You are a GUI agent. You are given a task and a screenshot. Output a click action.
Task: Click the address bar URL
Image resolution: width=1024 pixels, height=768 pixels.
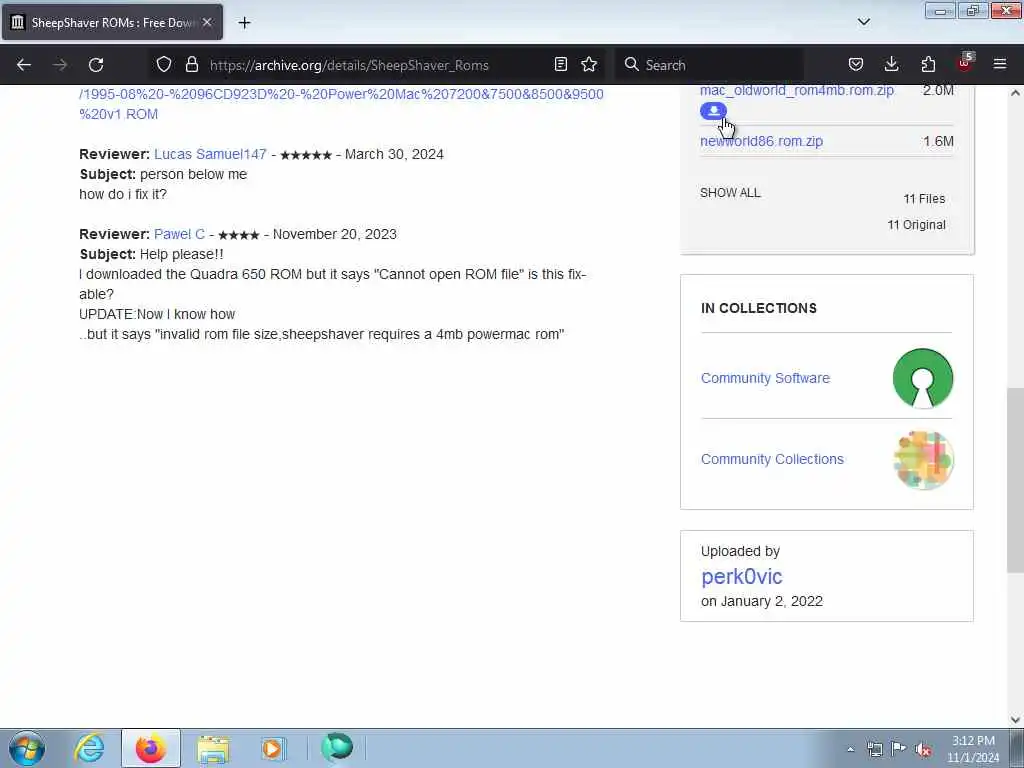(349, 65)
